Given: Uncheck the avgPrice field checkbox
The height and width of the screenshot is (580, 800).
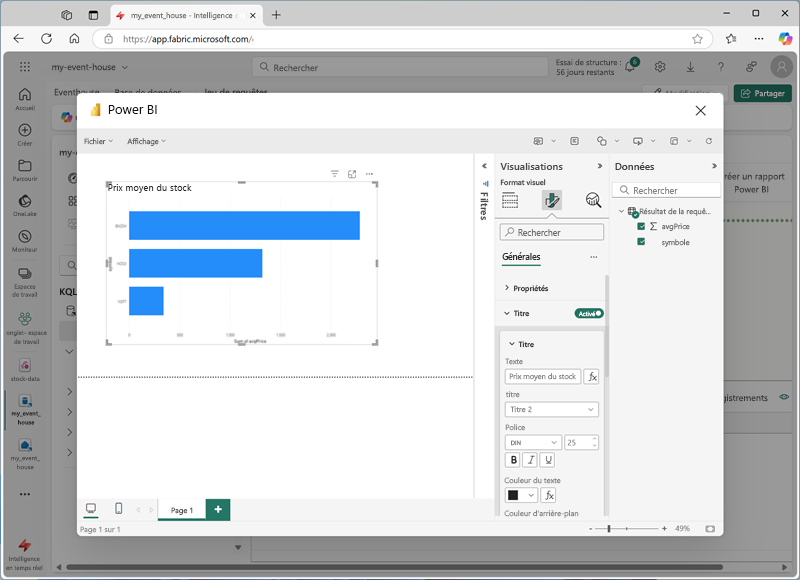Looking at the screenshot, I should click(641, 226).
